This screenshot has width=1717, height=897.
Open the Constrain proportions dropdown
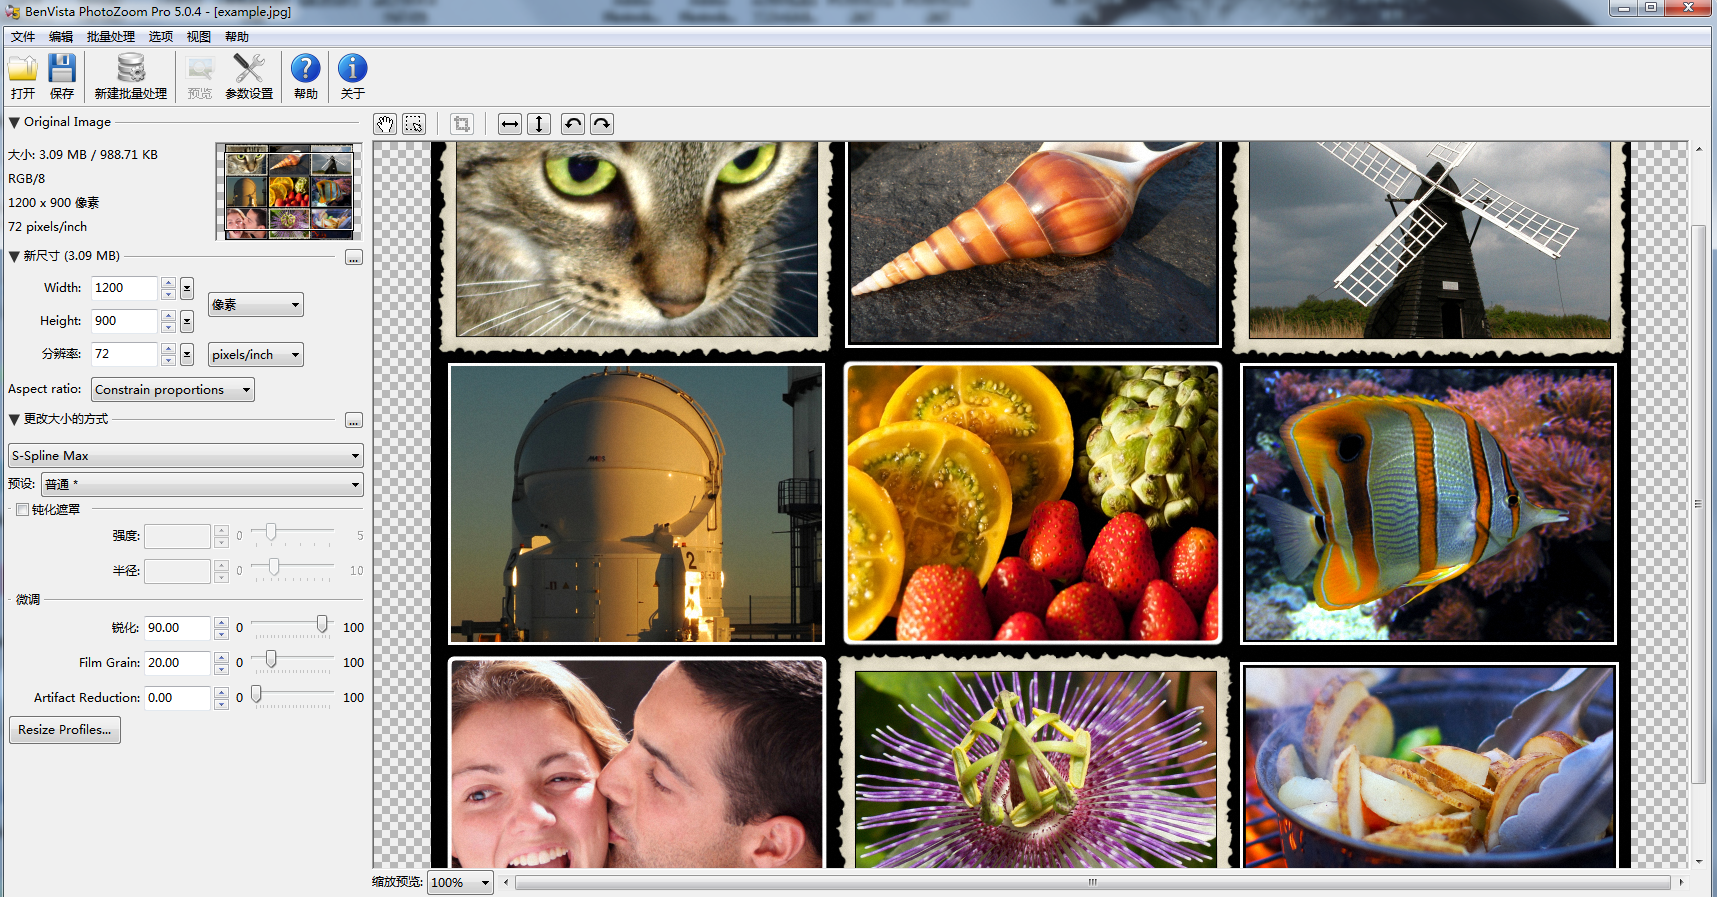pyautogui.click(x=173, y=390)
